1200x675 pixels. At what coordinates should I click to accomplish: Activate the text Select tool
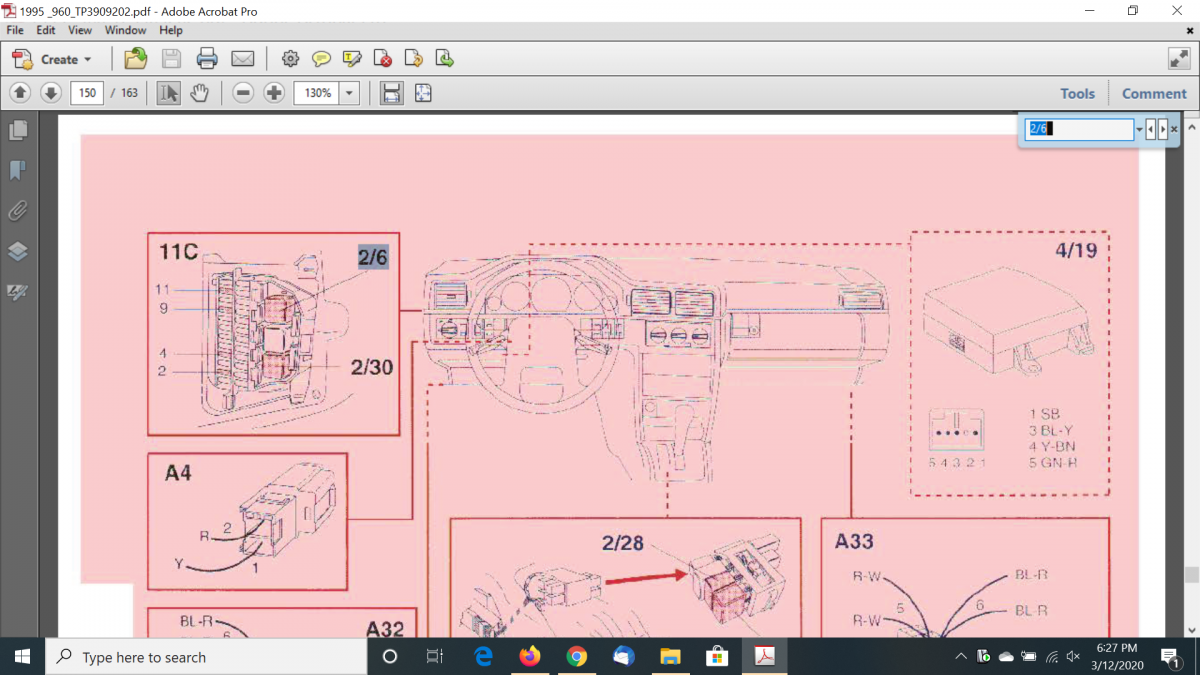click(168, 93)
